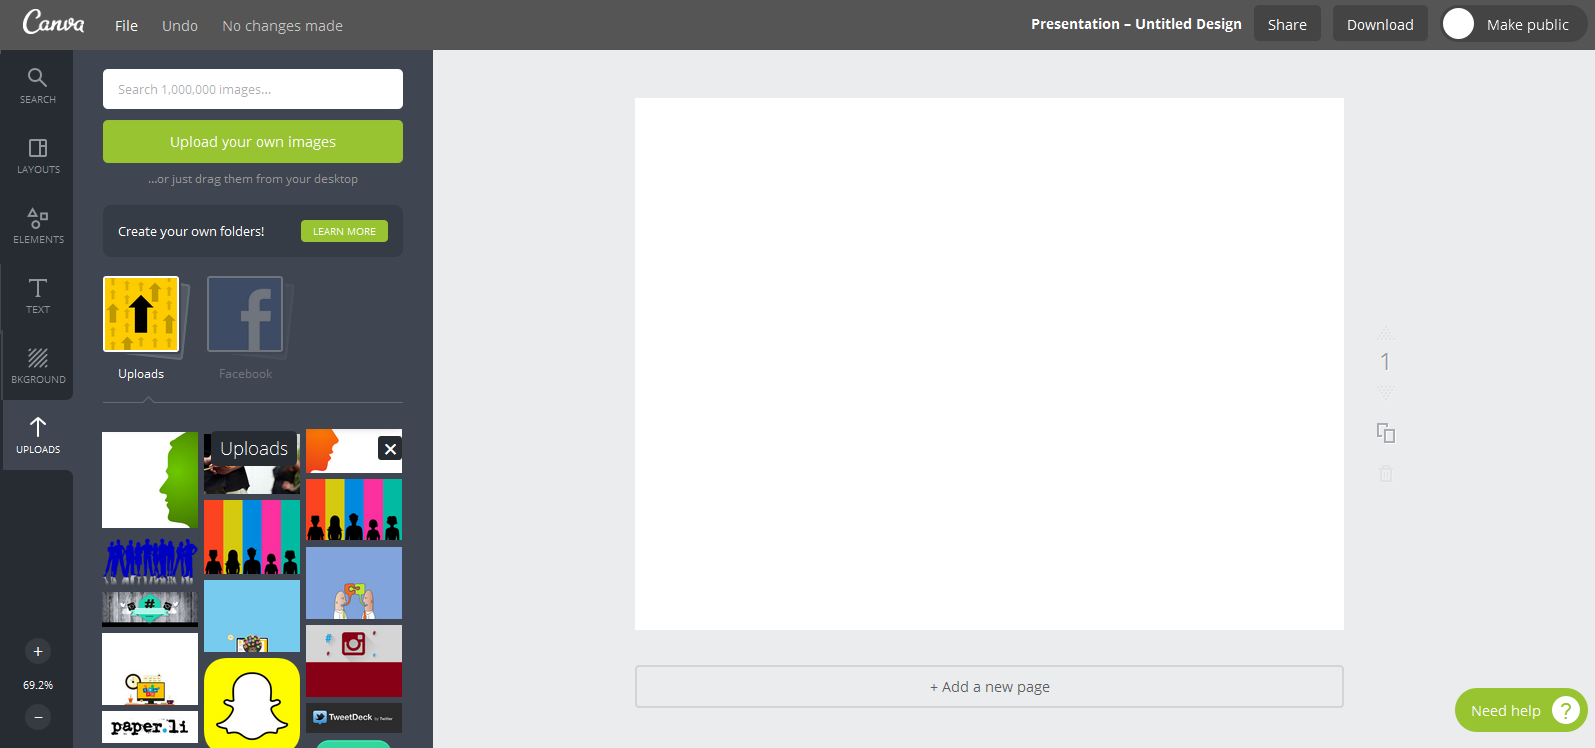Image resolution: width=1595 pixels, height=748 pixels.
Task: Open the File menu
Action: tap(126, 25)
